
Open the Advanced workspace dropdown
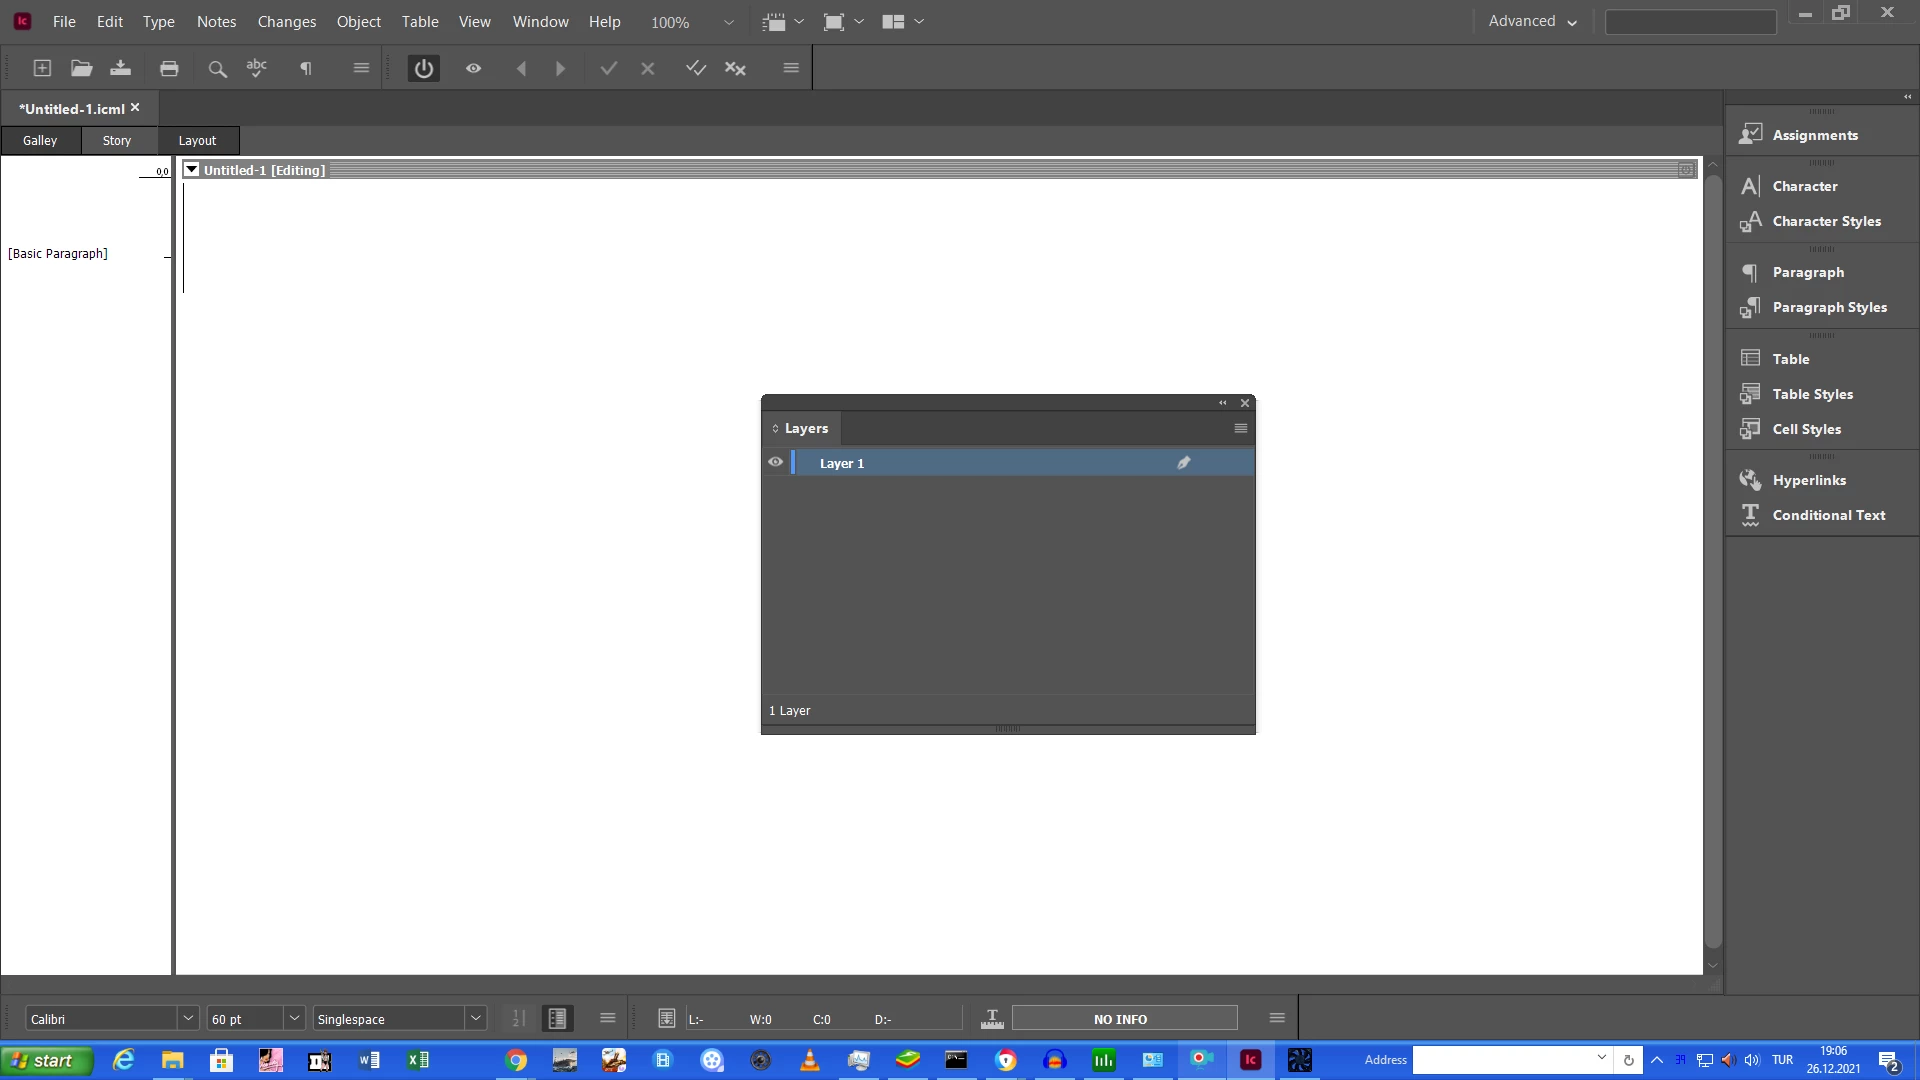[1532, 21]
